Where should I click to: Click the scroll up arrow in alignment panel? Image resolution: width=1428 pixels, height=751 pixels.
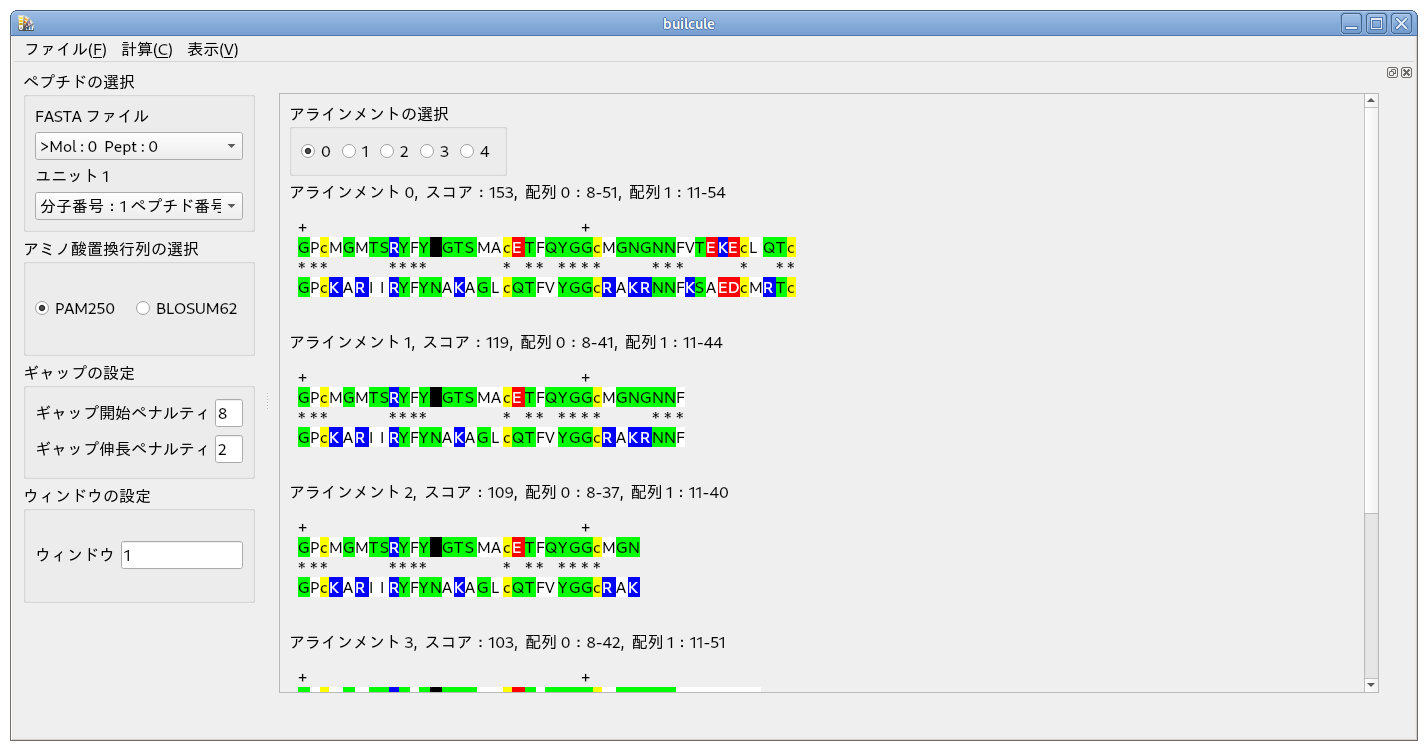point(1371,100)
